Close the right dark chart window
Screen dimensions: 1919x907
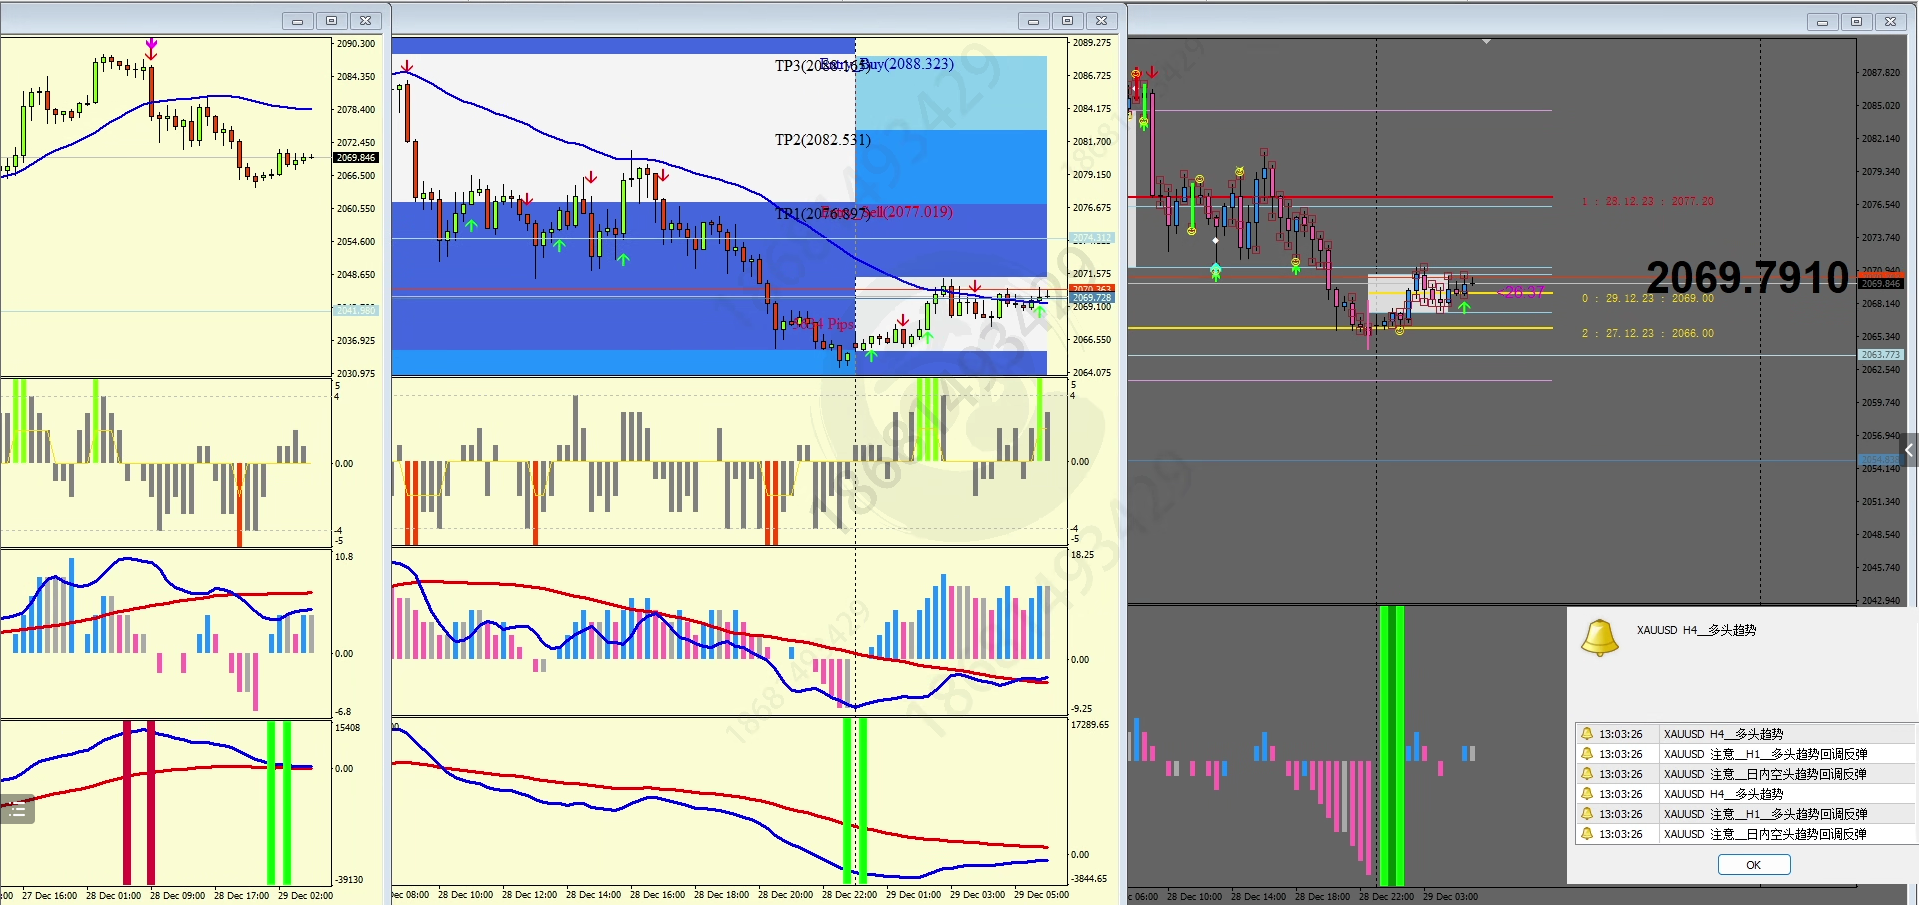tap(1890, 21)
